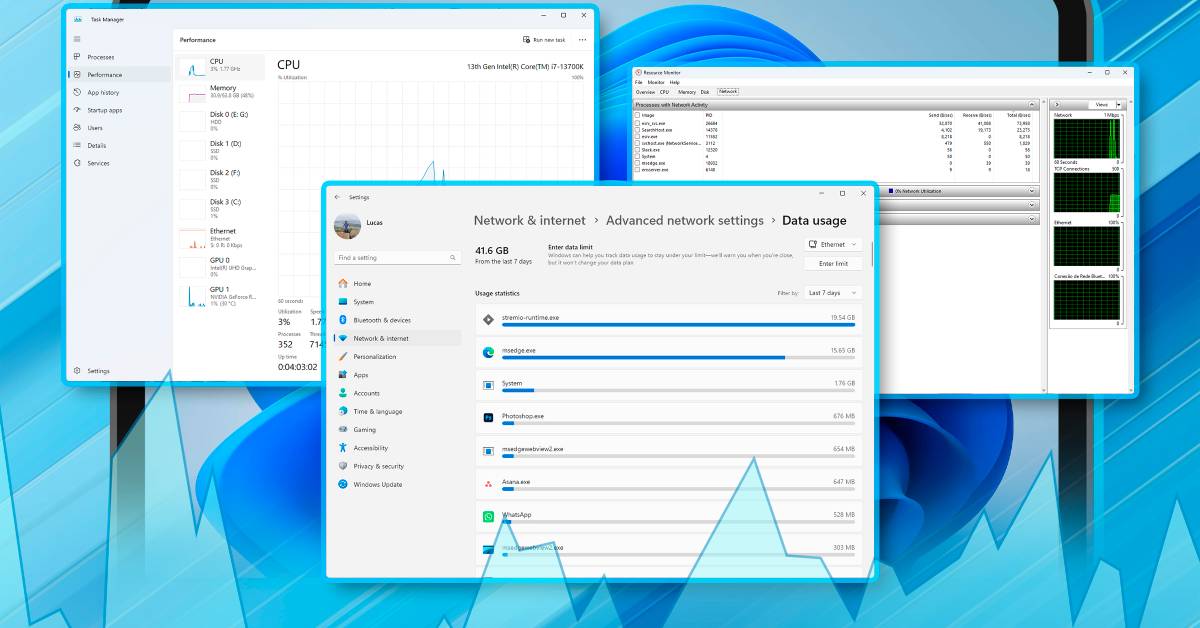Toggle the Image select-all checkbox header

tap(637, 115)
